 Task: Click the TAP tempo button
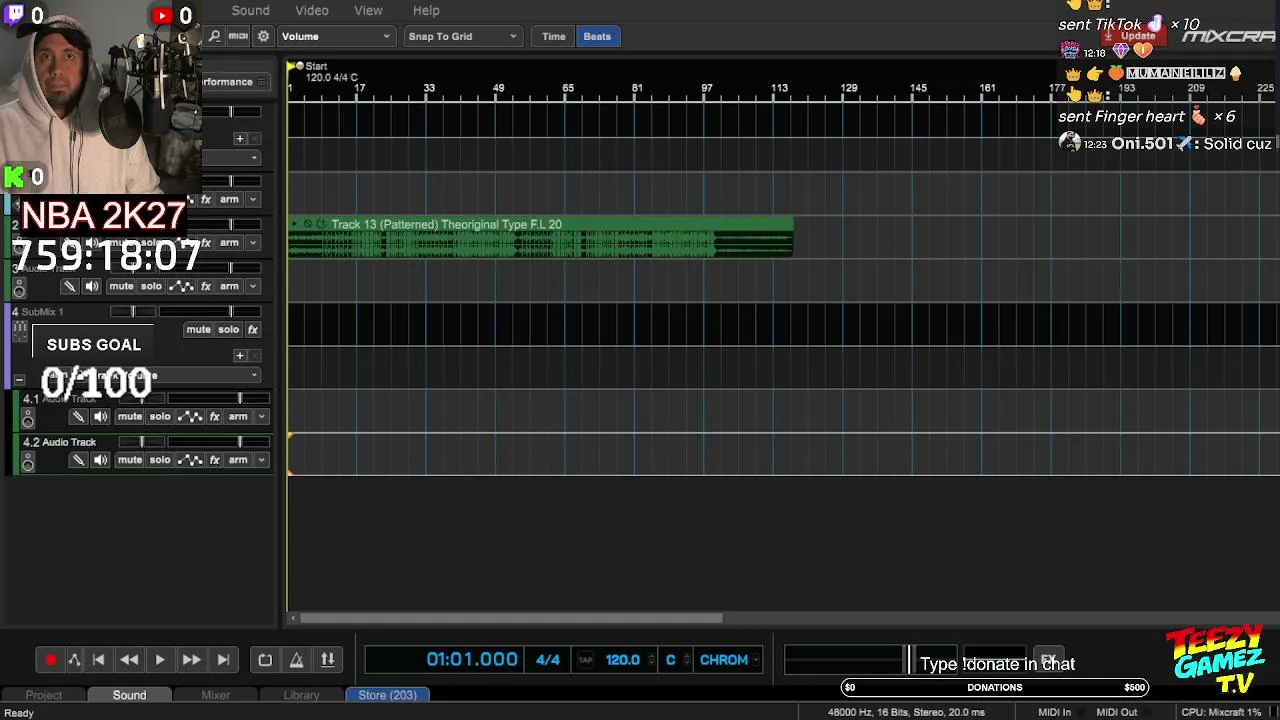pyautogui.click(x=585, y=660)
